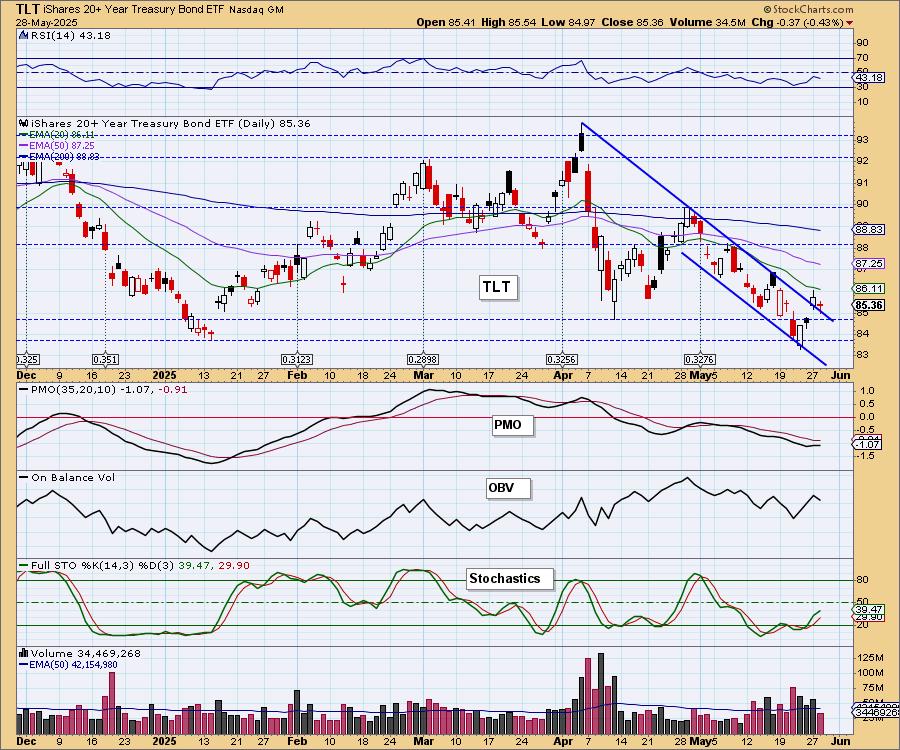900x750 pixels.
Task: Click the Volume 34,469,268 legend text
Action: click(x=86, y=653)
